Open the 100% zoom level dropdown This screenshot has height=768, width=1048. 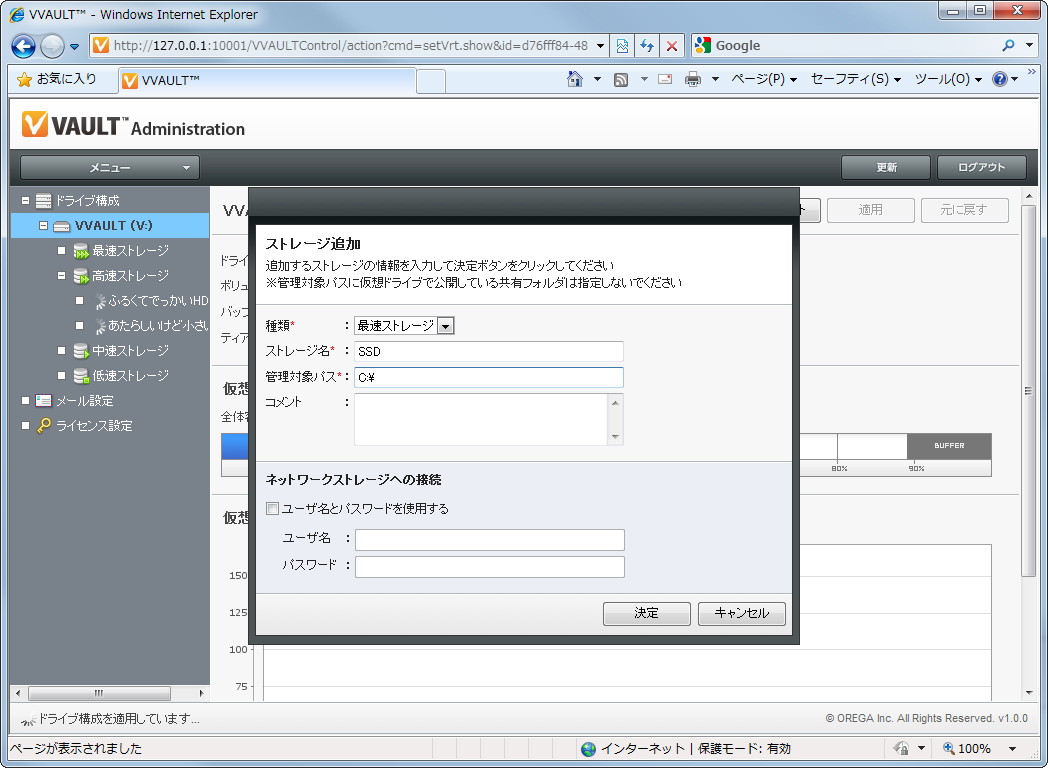[1013, 749]
